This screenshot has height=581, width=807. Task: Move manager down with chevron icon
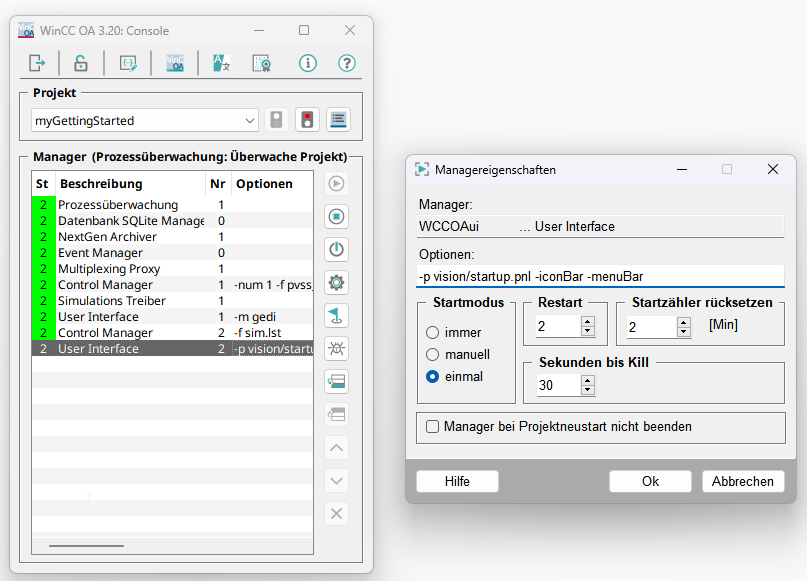336,481
